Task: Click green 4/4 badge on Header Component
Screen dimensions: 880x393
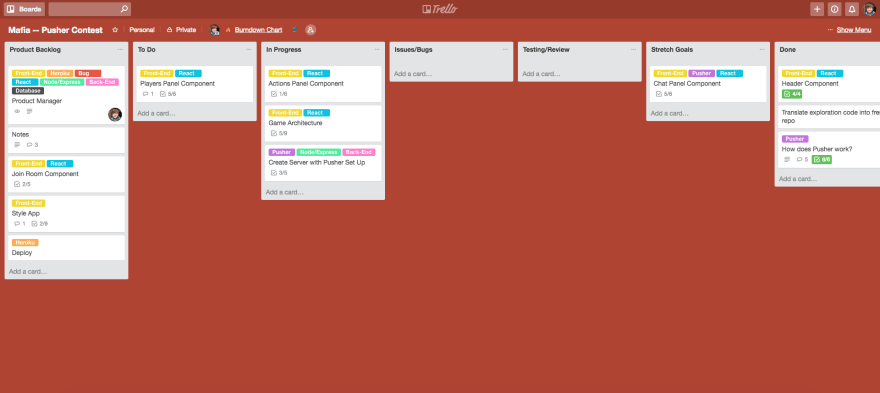Action: 792,94
